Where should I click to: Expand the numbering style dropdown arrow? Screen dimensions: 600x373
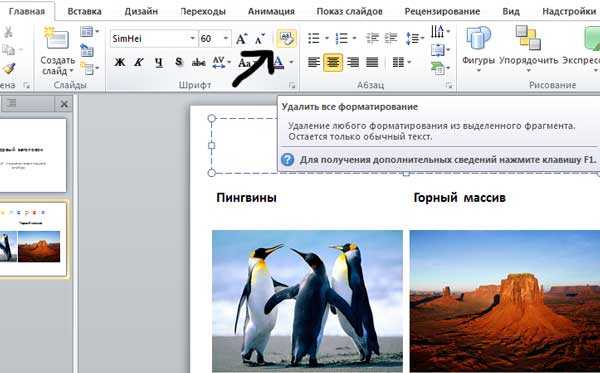(x=354, y=38)
